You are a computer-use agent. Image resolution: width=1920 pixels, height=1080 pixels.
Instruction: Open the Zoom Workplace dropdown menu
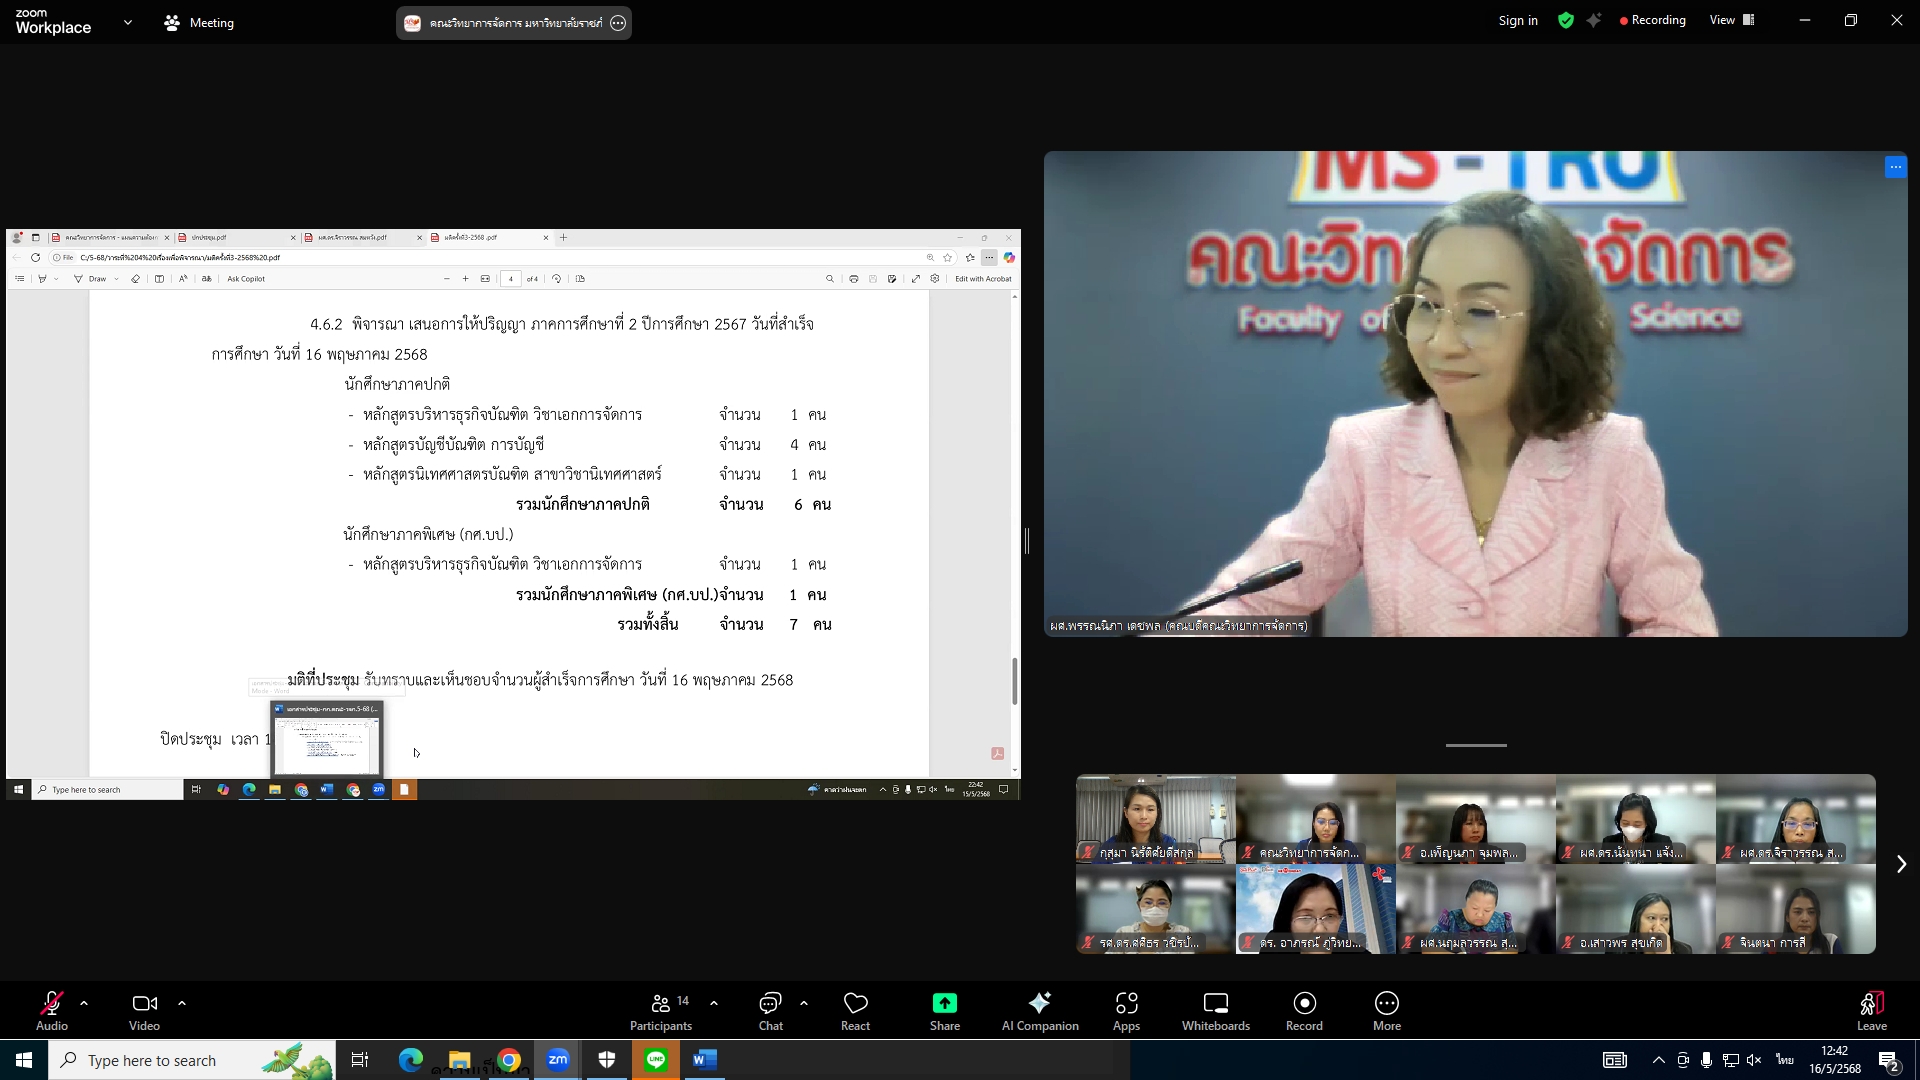(127, 22)
